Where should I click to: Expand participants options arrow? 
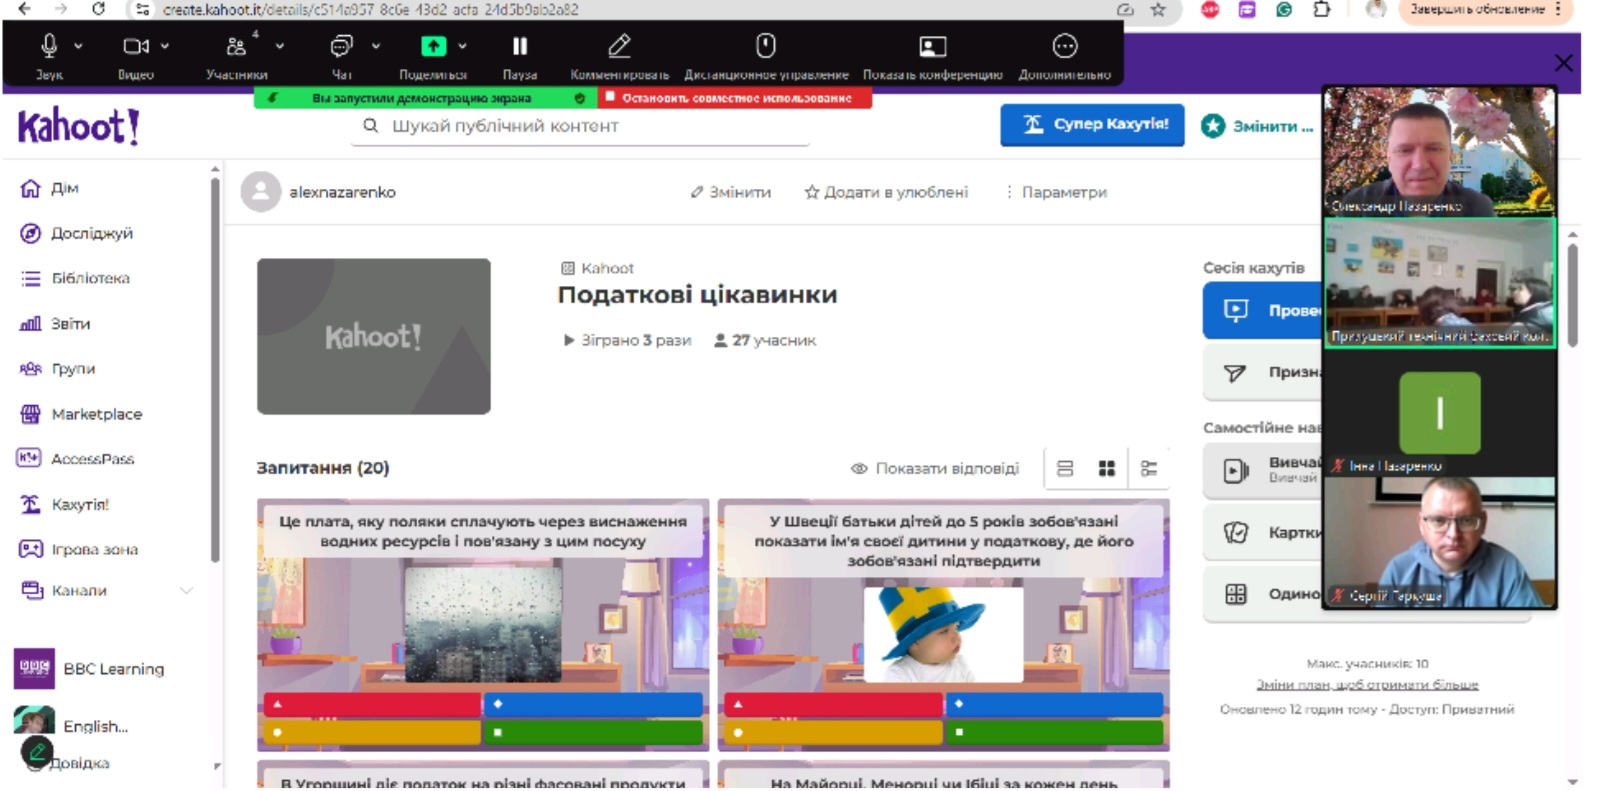tap(280, 46)
